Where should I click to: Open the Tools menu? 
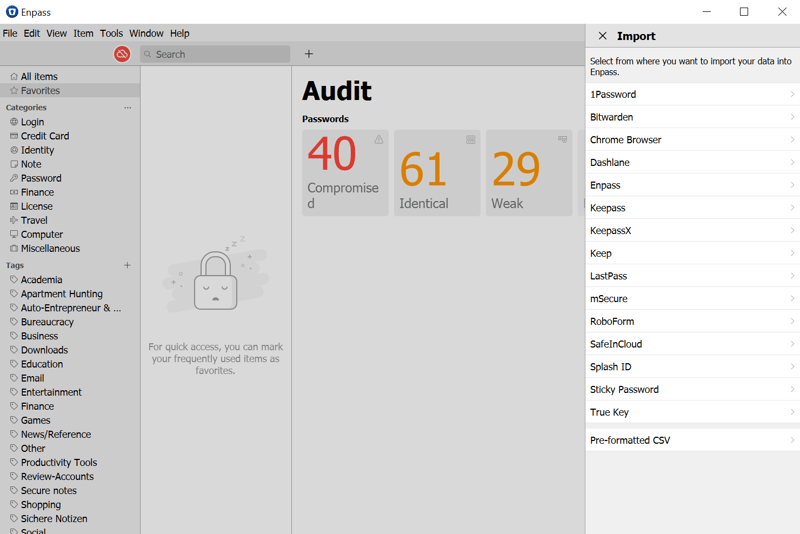click(x=111, y=33)
